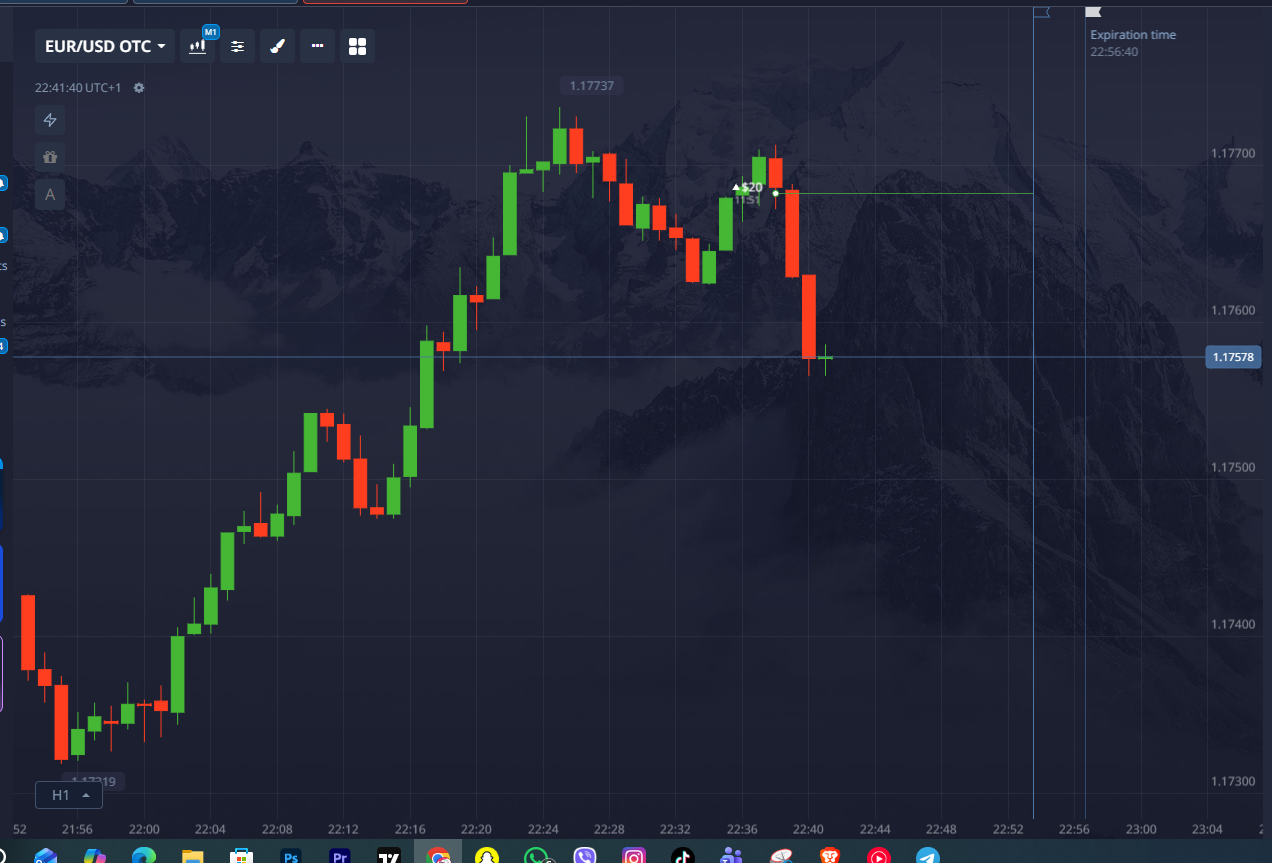Open the chart type and M1 timeframe menu
The height and width of the screenshot is (863, 1272).
198,46
